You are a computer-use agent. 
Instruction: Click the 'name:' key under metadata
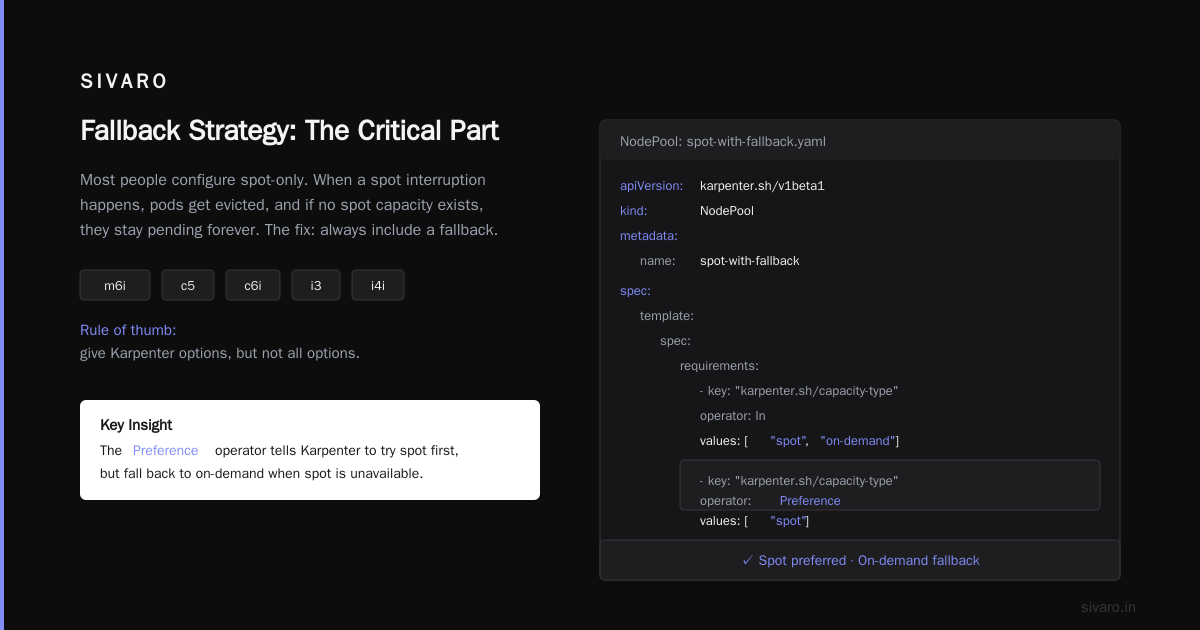pos(658,261)
